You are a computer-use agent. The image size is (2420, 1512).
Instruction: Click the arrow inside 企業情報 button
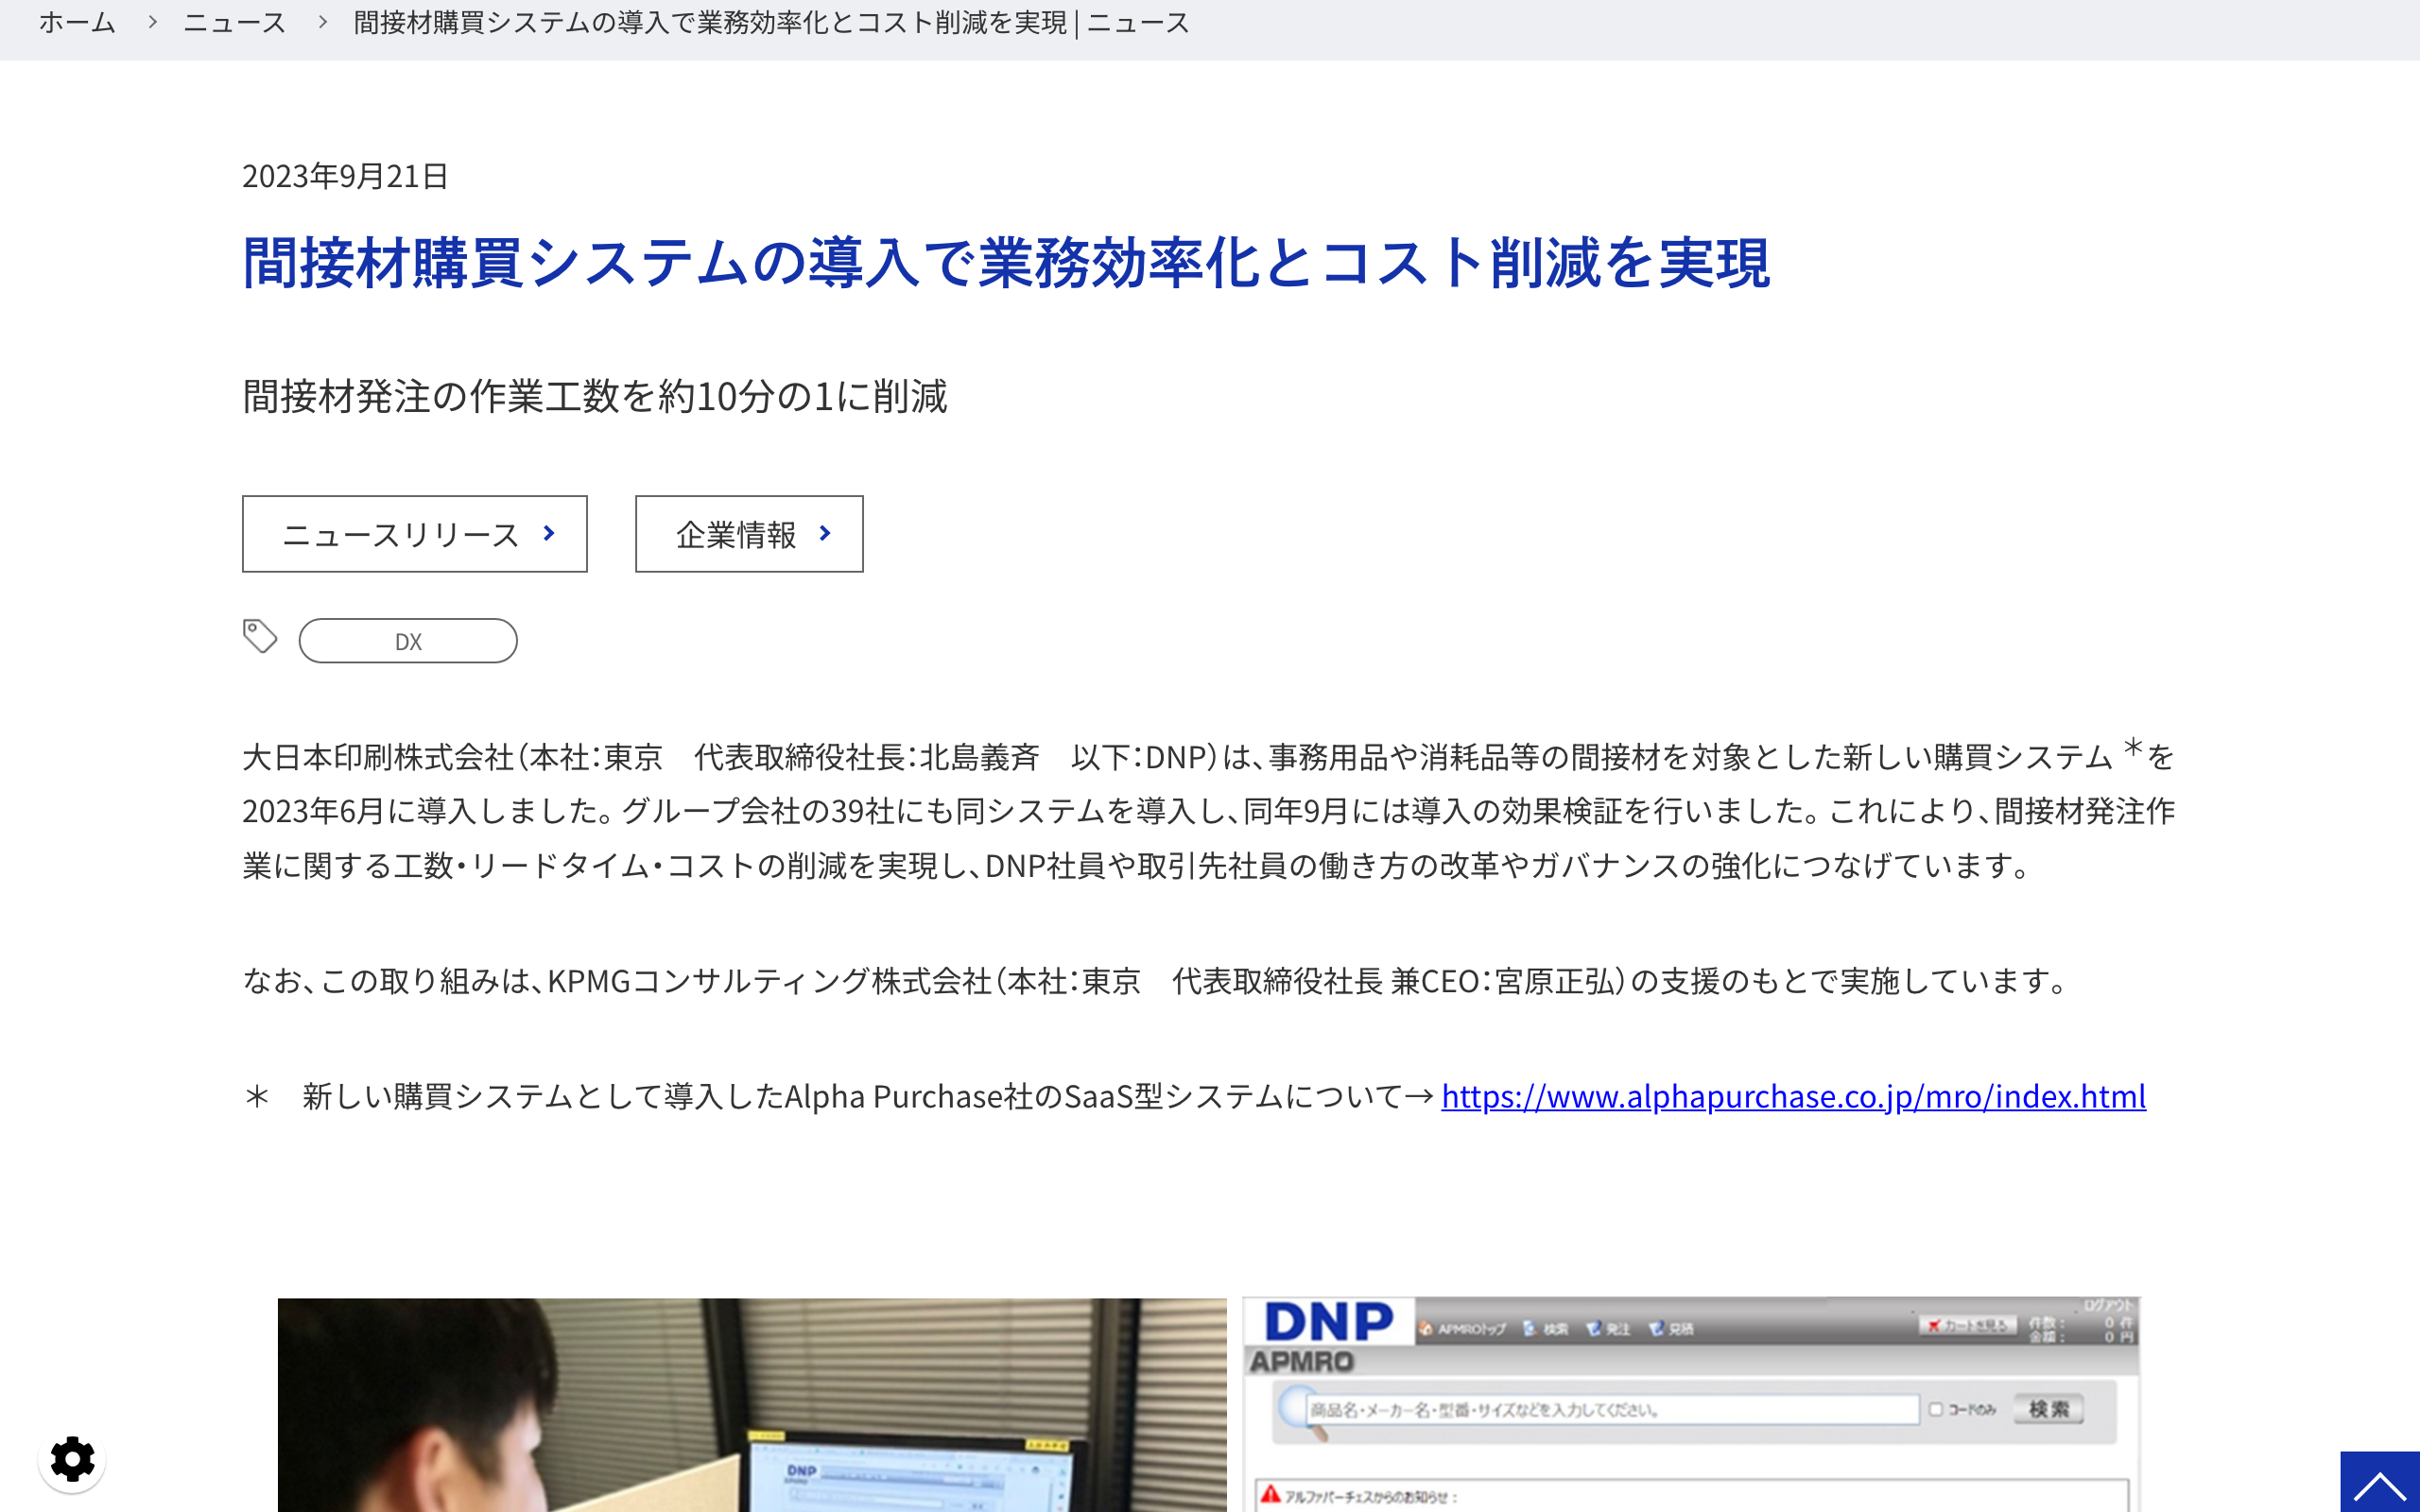(825, 534)
